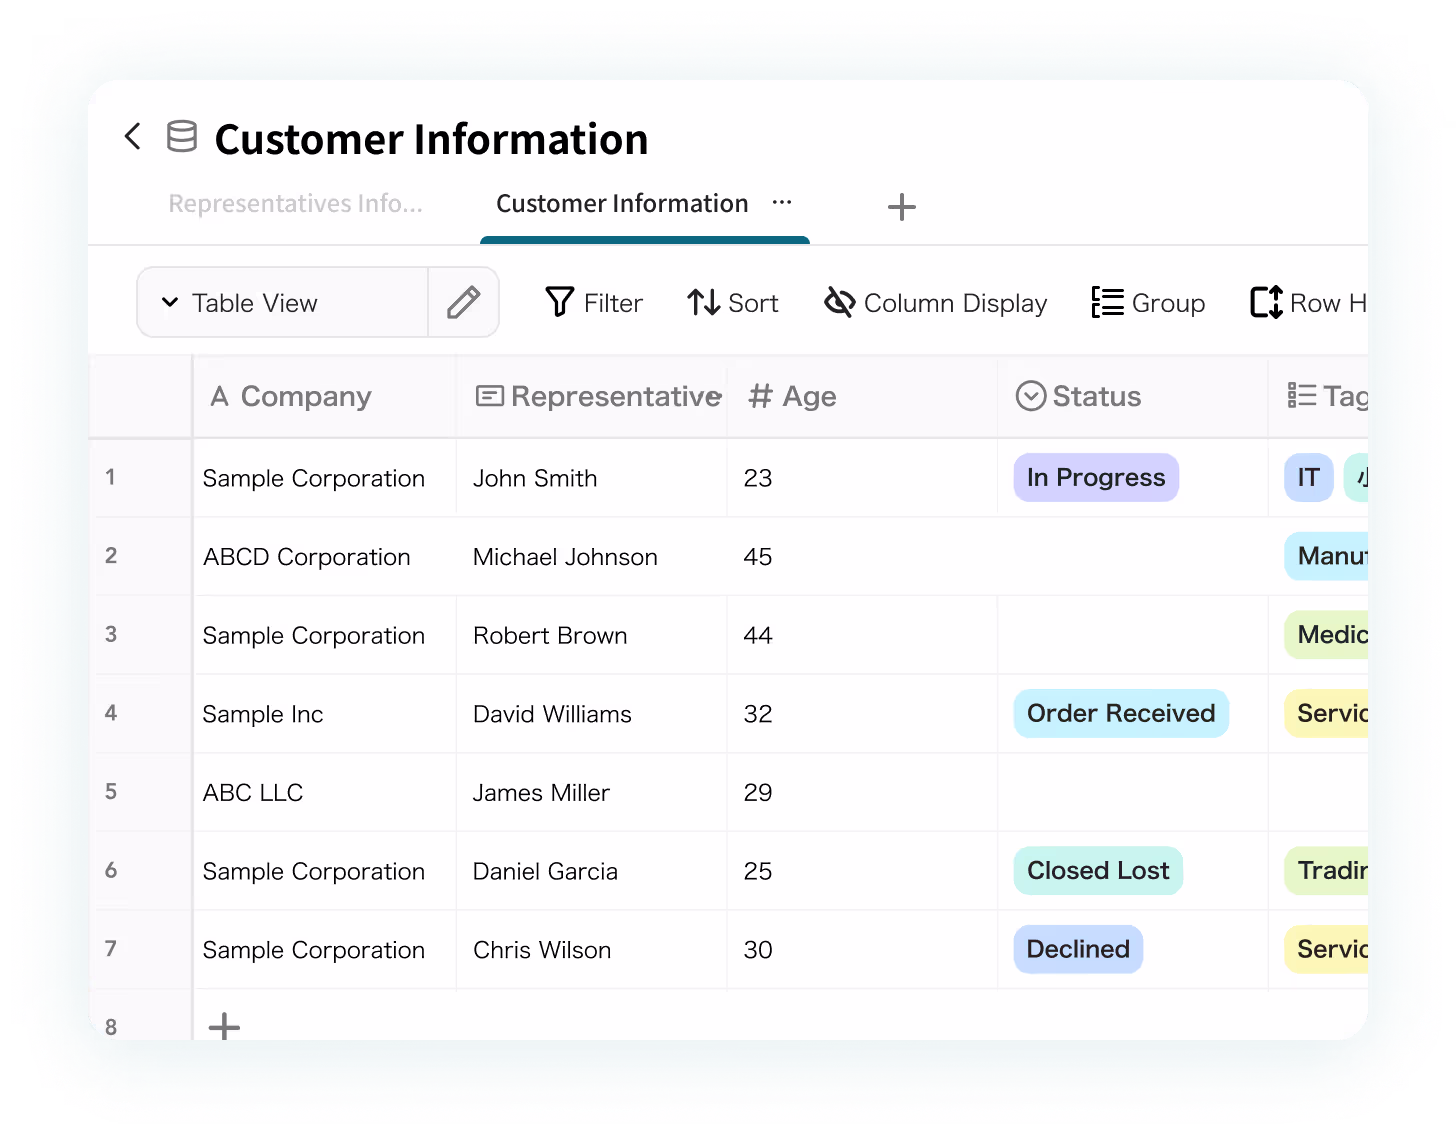Click the back arrow beside the title

coord(132,137)
